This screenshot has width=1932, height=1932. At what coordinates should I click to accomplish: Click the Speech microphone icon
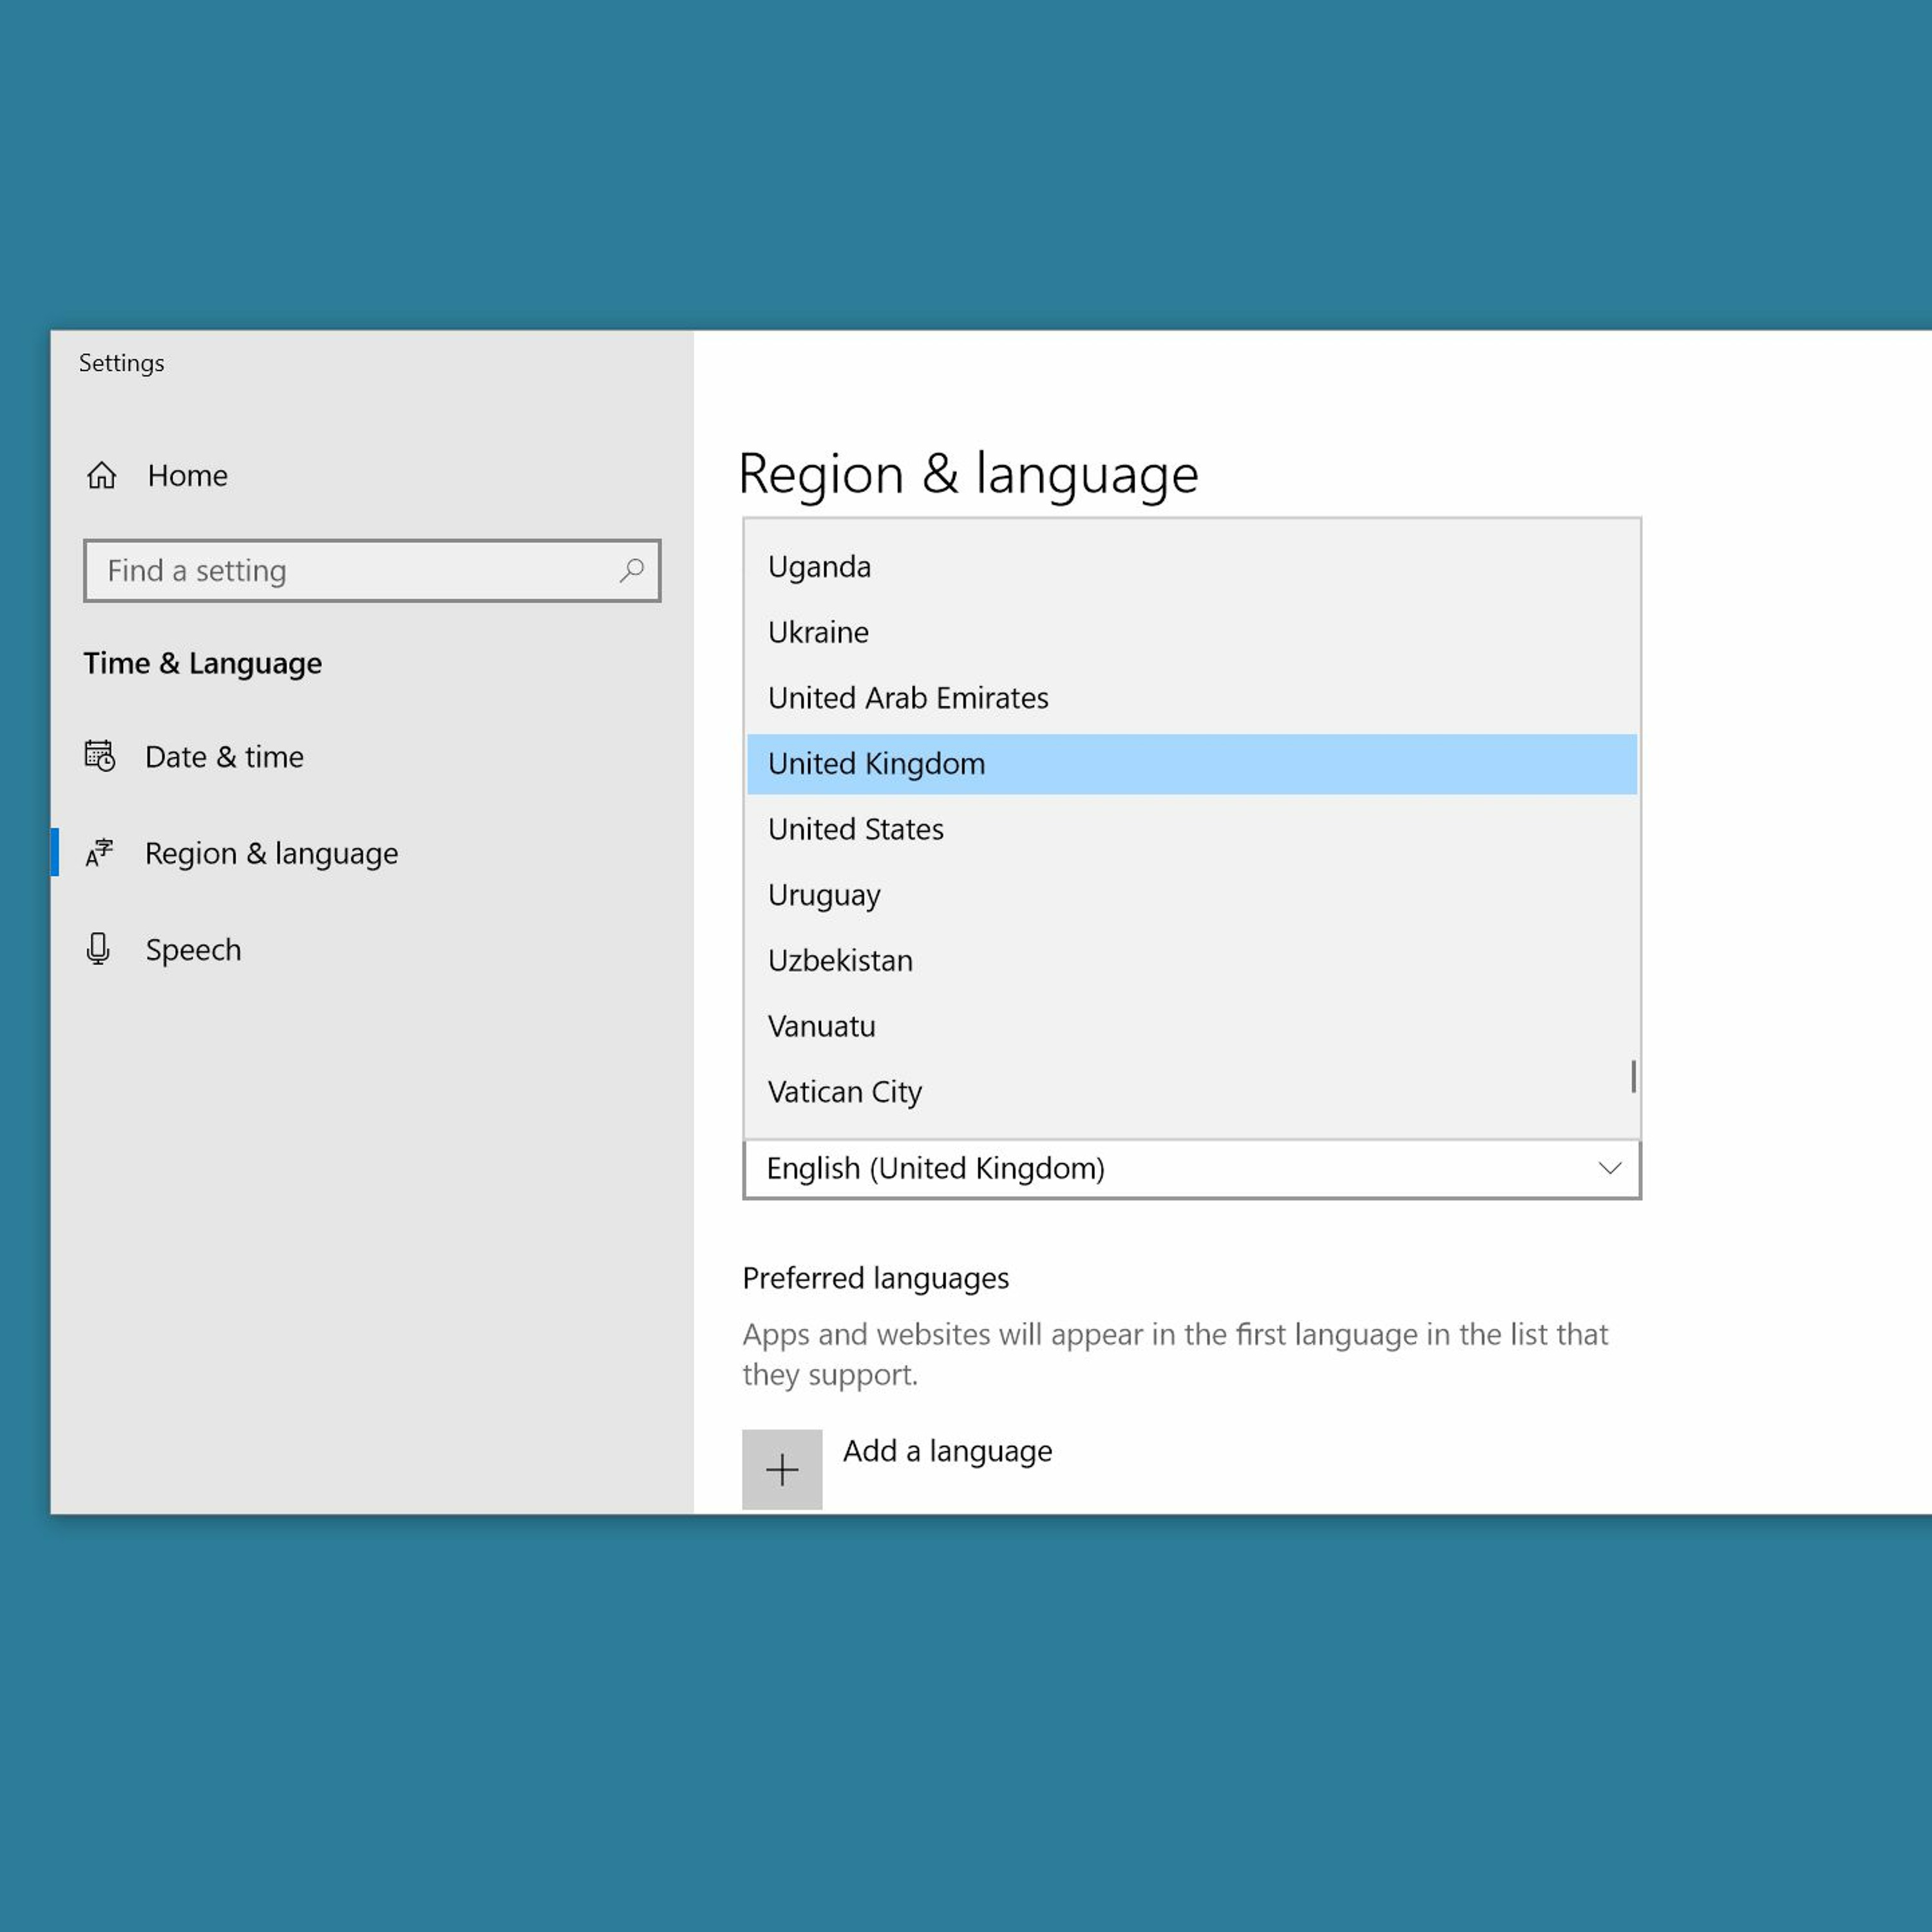(98, 949)
